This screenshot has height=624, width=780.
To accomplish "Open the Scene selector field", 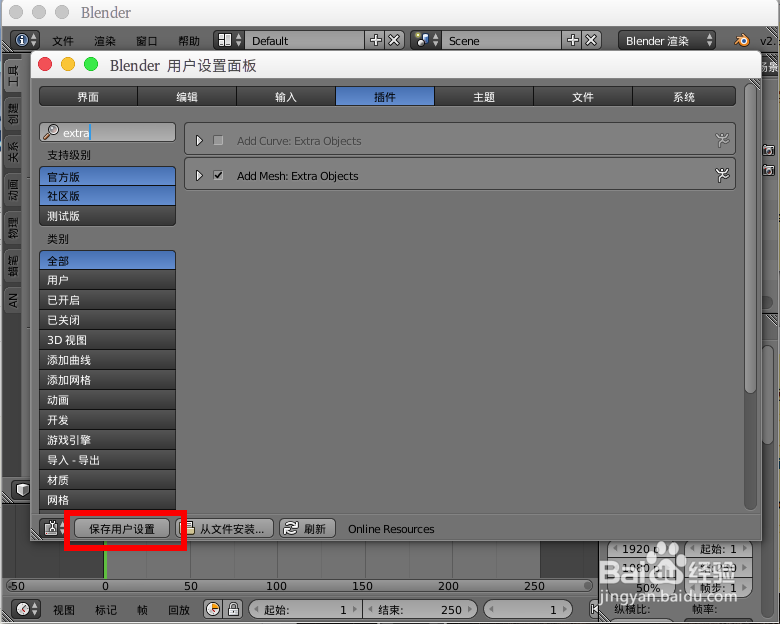I will pyautogui.click(x=502, y=40).
